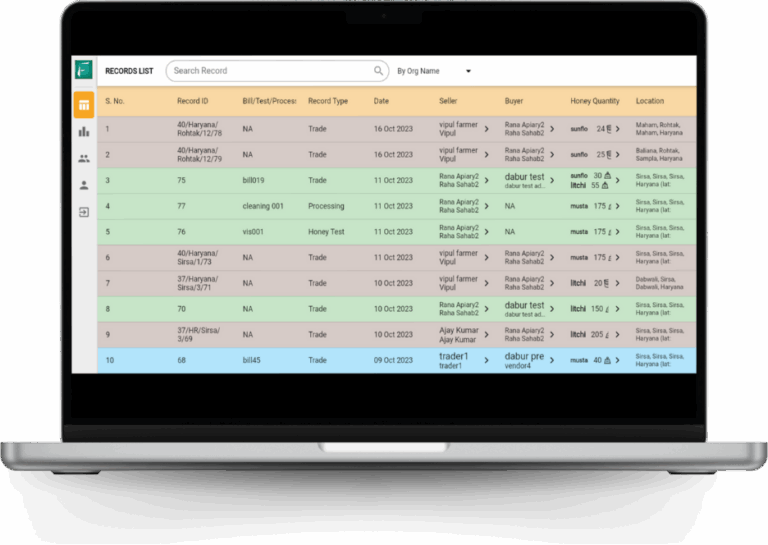Expand honey quantity chevron in row 10
768x545 pixels.
618,360
